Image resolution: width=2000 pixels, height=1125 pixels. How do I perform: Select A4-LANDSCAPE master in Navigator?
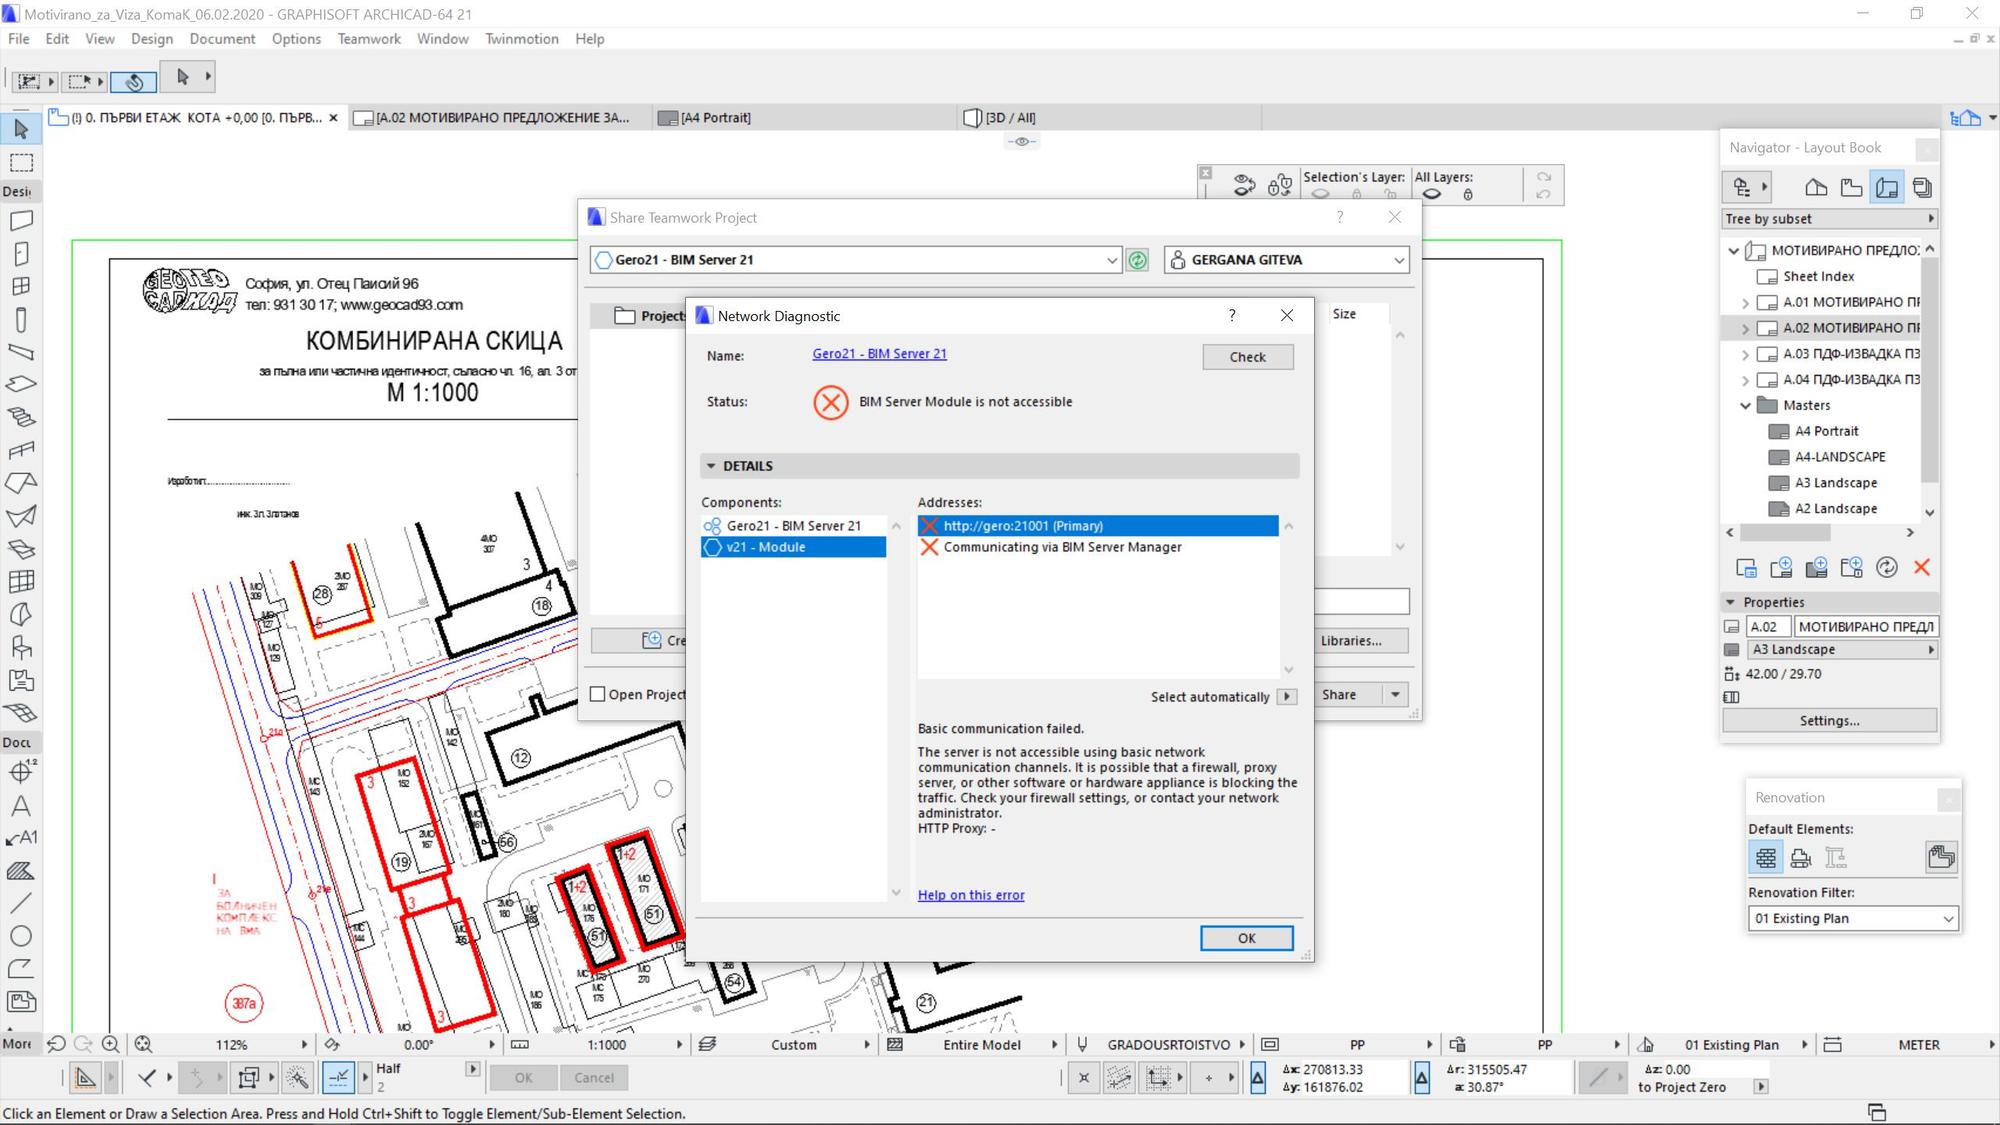tap(1840, 457)
